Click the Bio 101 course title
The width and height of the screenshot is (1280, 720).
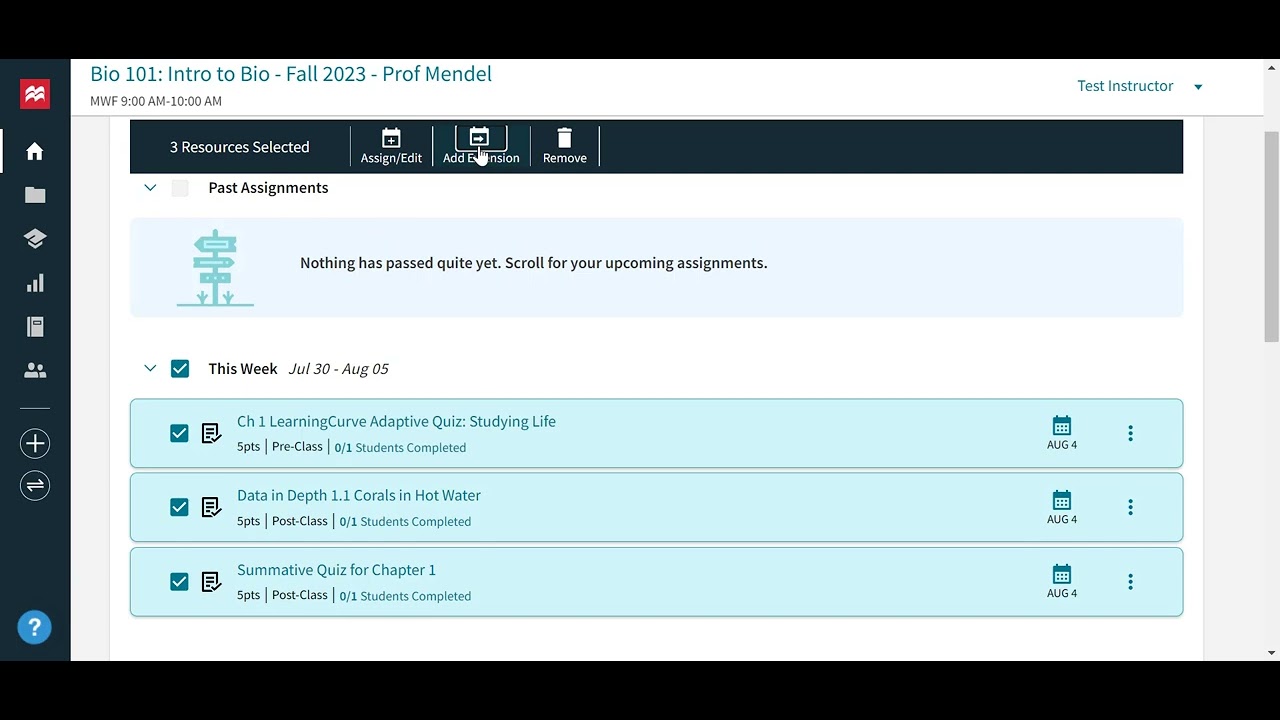pos(291,74)
